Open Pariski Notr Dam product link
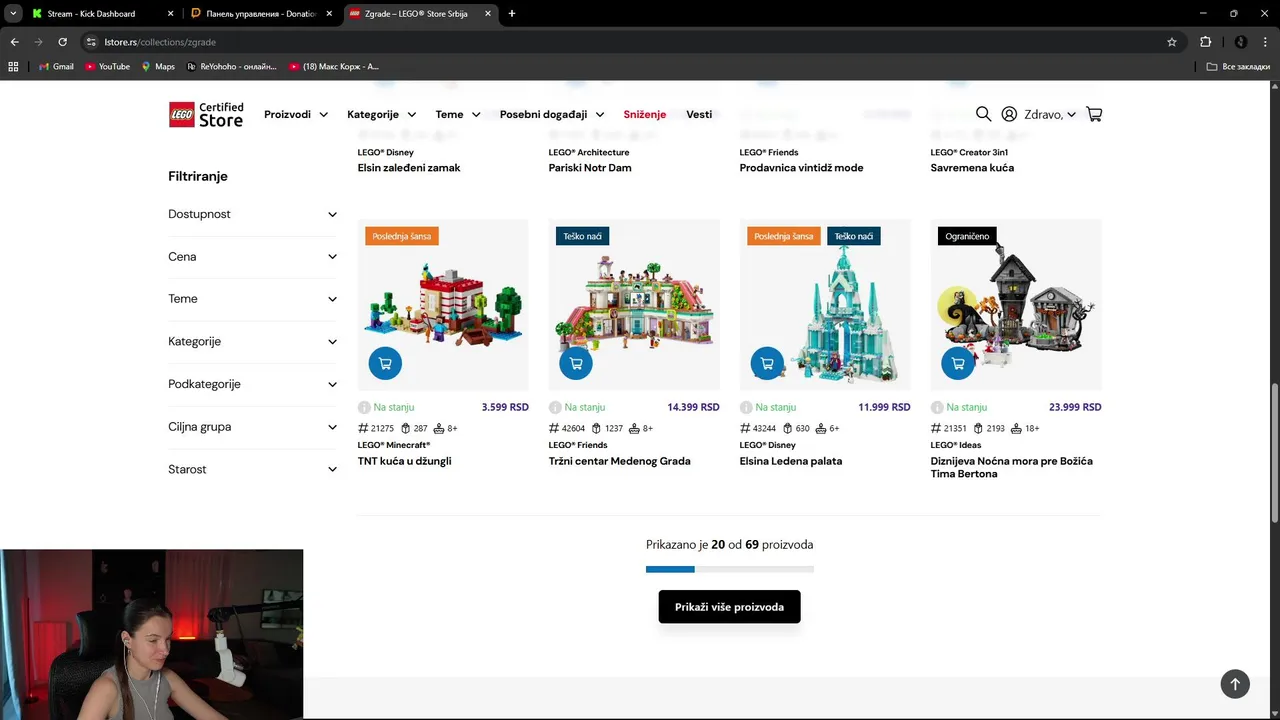The height and width of the screenshot is (720, 1280). pos(590,168)
